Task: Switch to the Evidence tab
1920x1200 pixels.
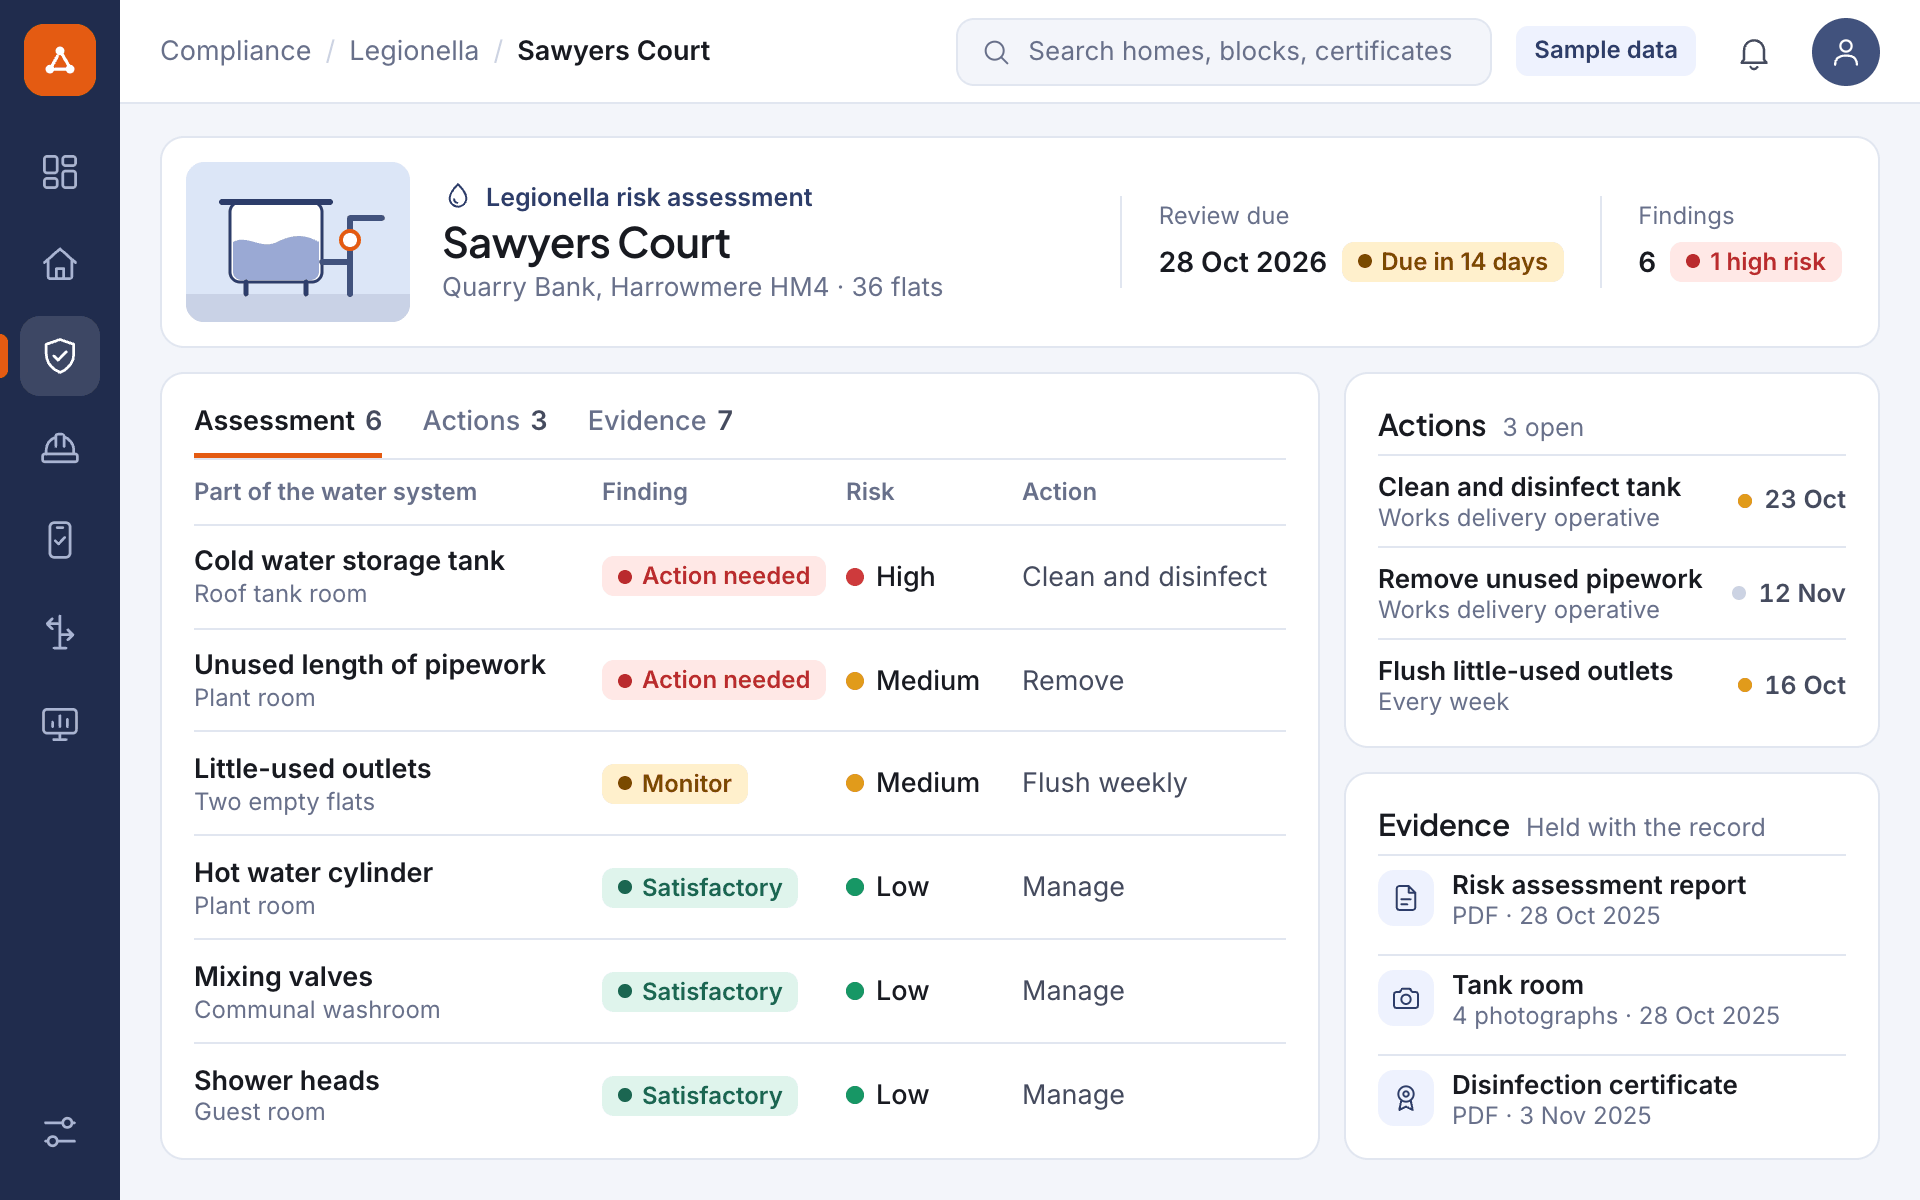Action: [660, 421]
